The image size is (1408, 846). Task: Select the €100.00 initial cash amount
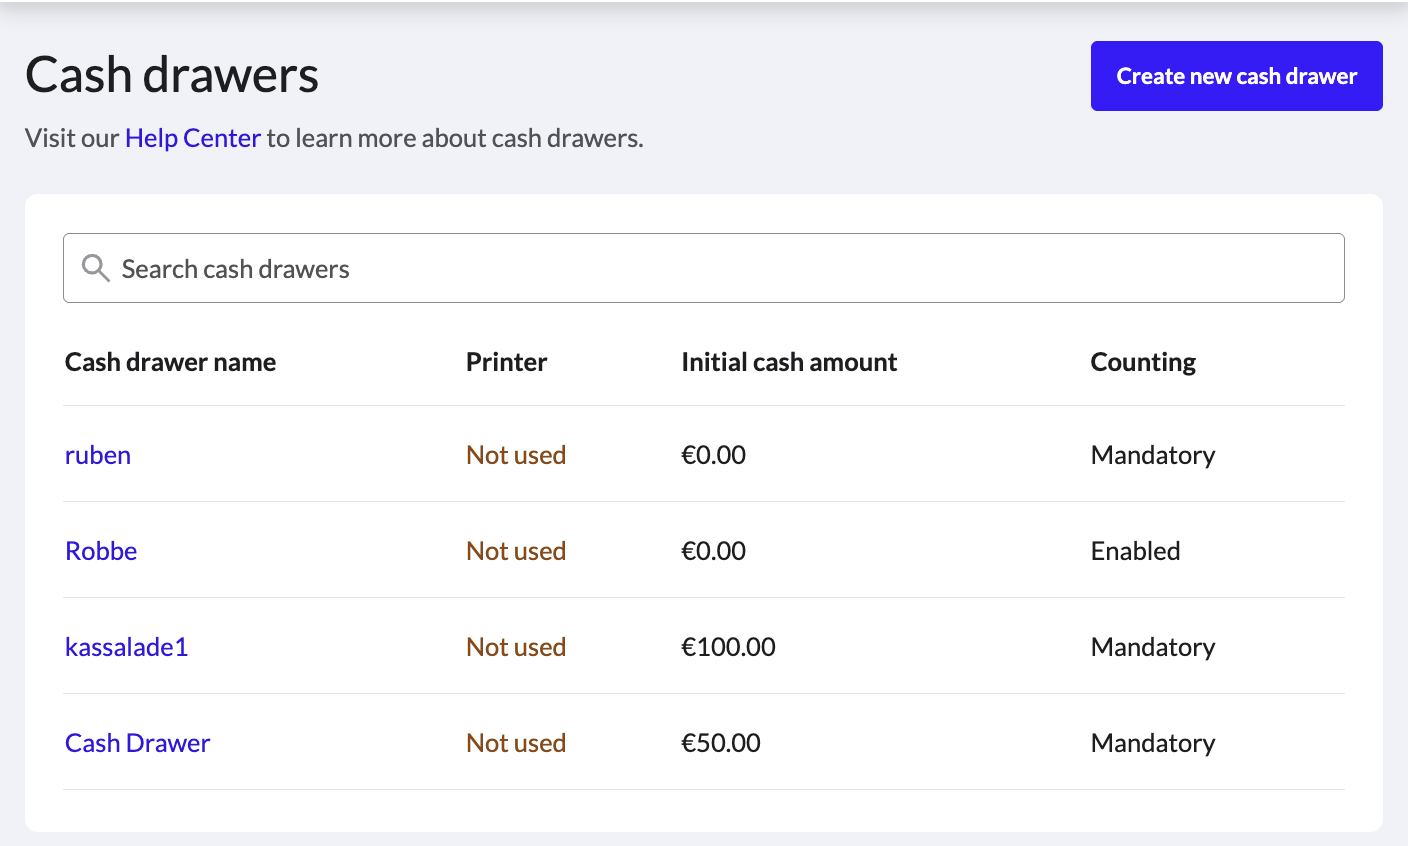[728, 647]
